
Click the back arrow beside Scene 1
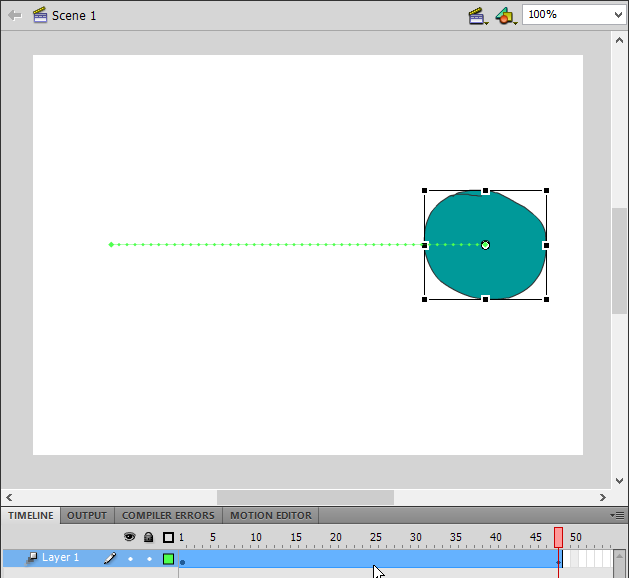coord(15,16)
